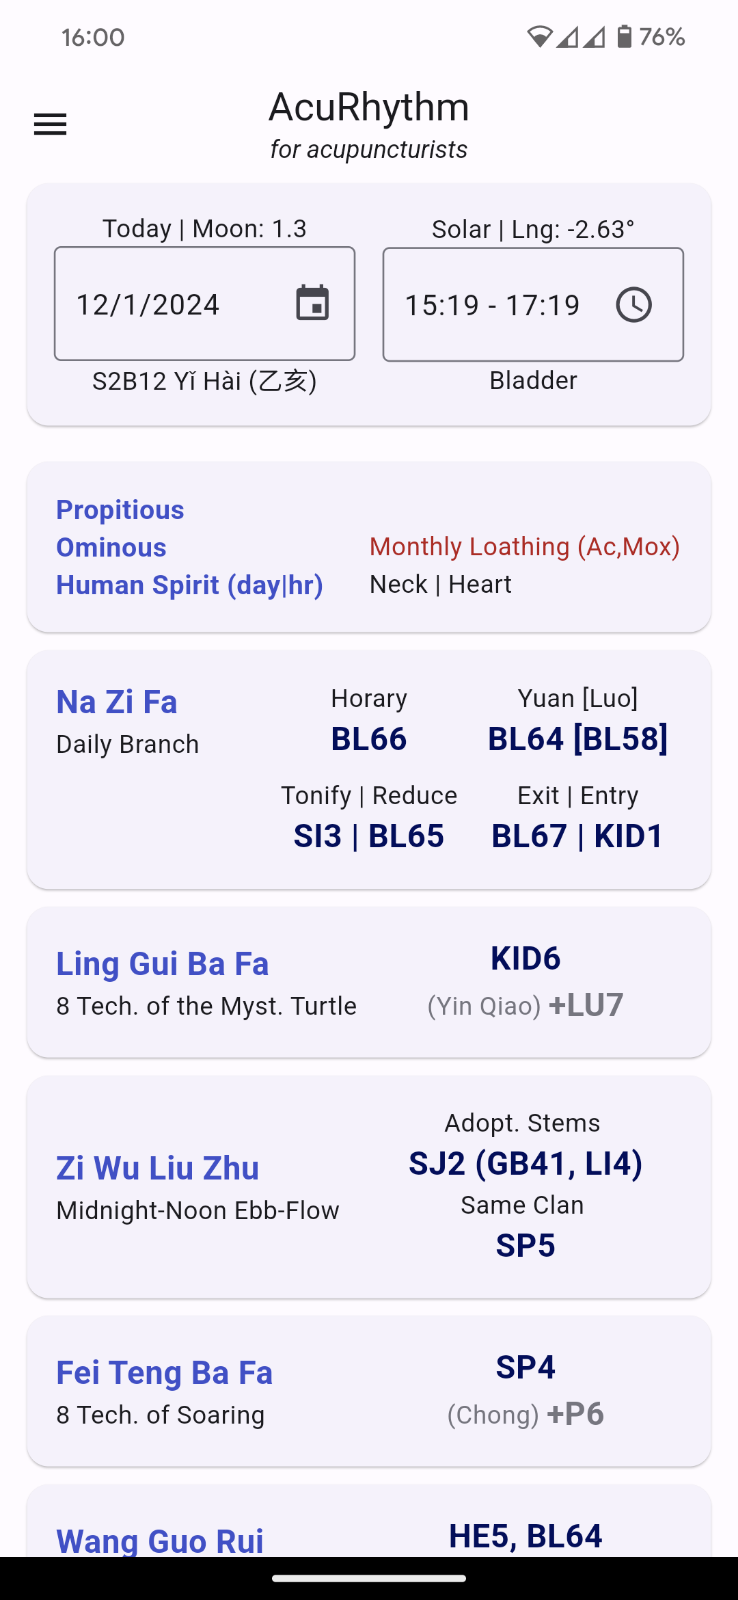The width and height of the screenshot is (738, 1600).
Task: Open Ling Gui Ba Fa details
Action: pyautogui.click(x=162, y=964)
